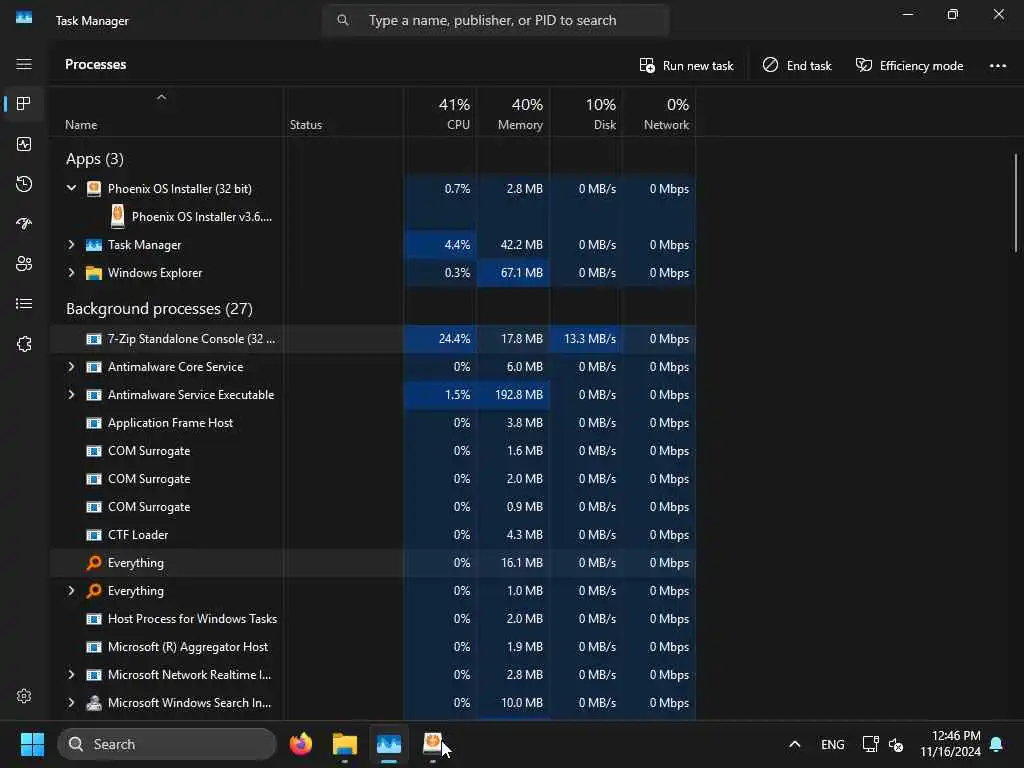Click the taskbar Search box

167,744
